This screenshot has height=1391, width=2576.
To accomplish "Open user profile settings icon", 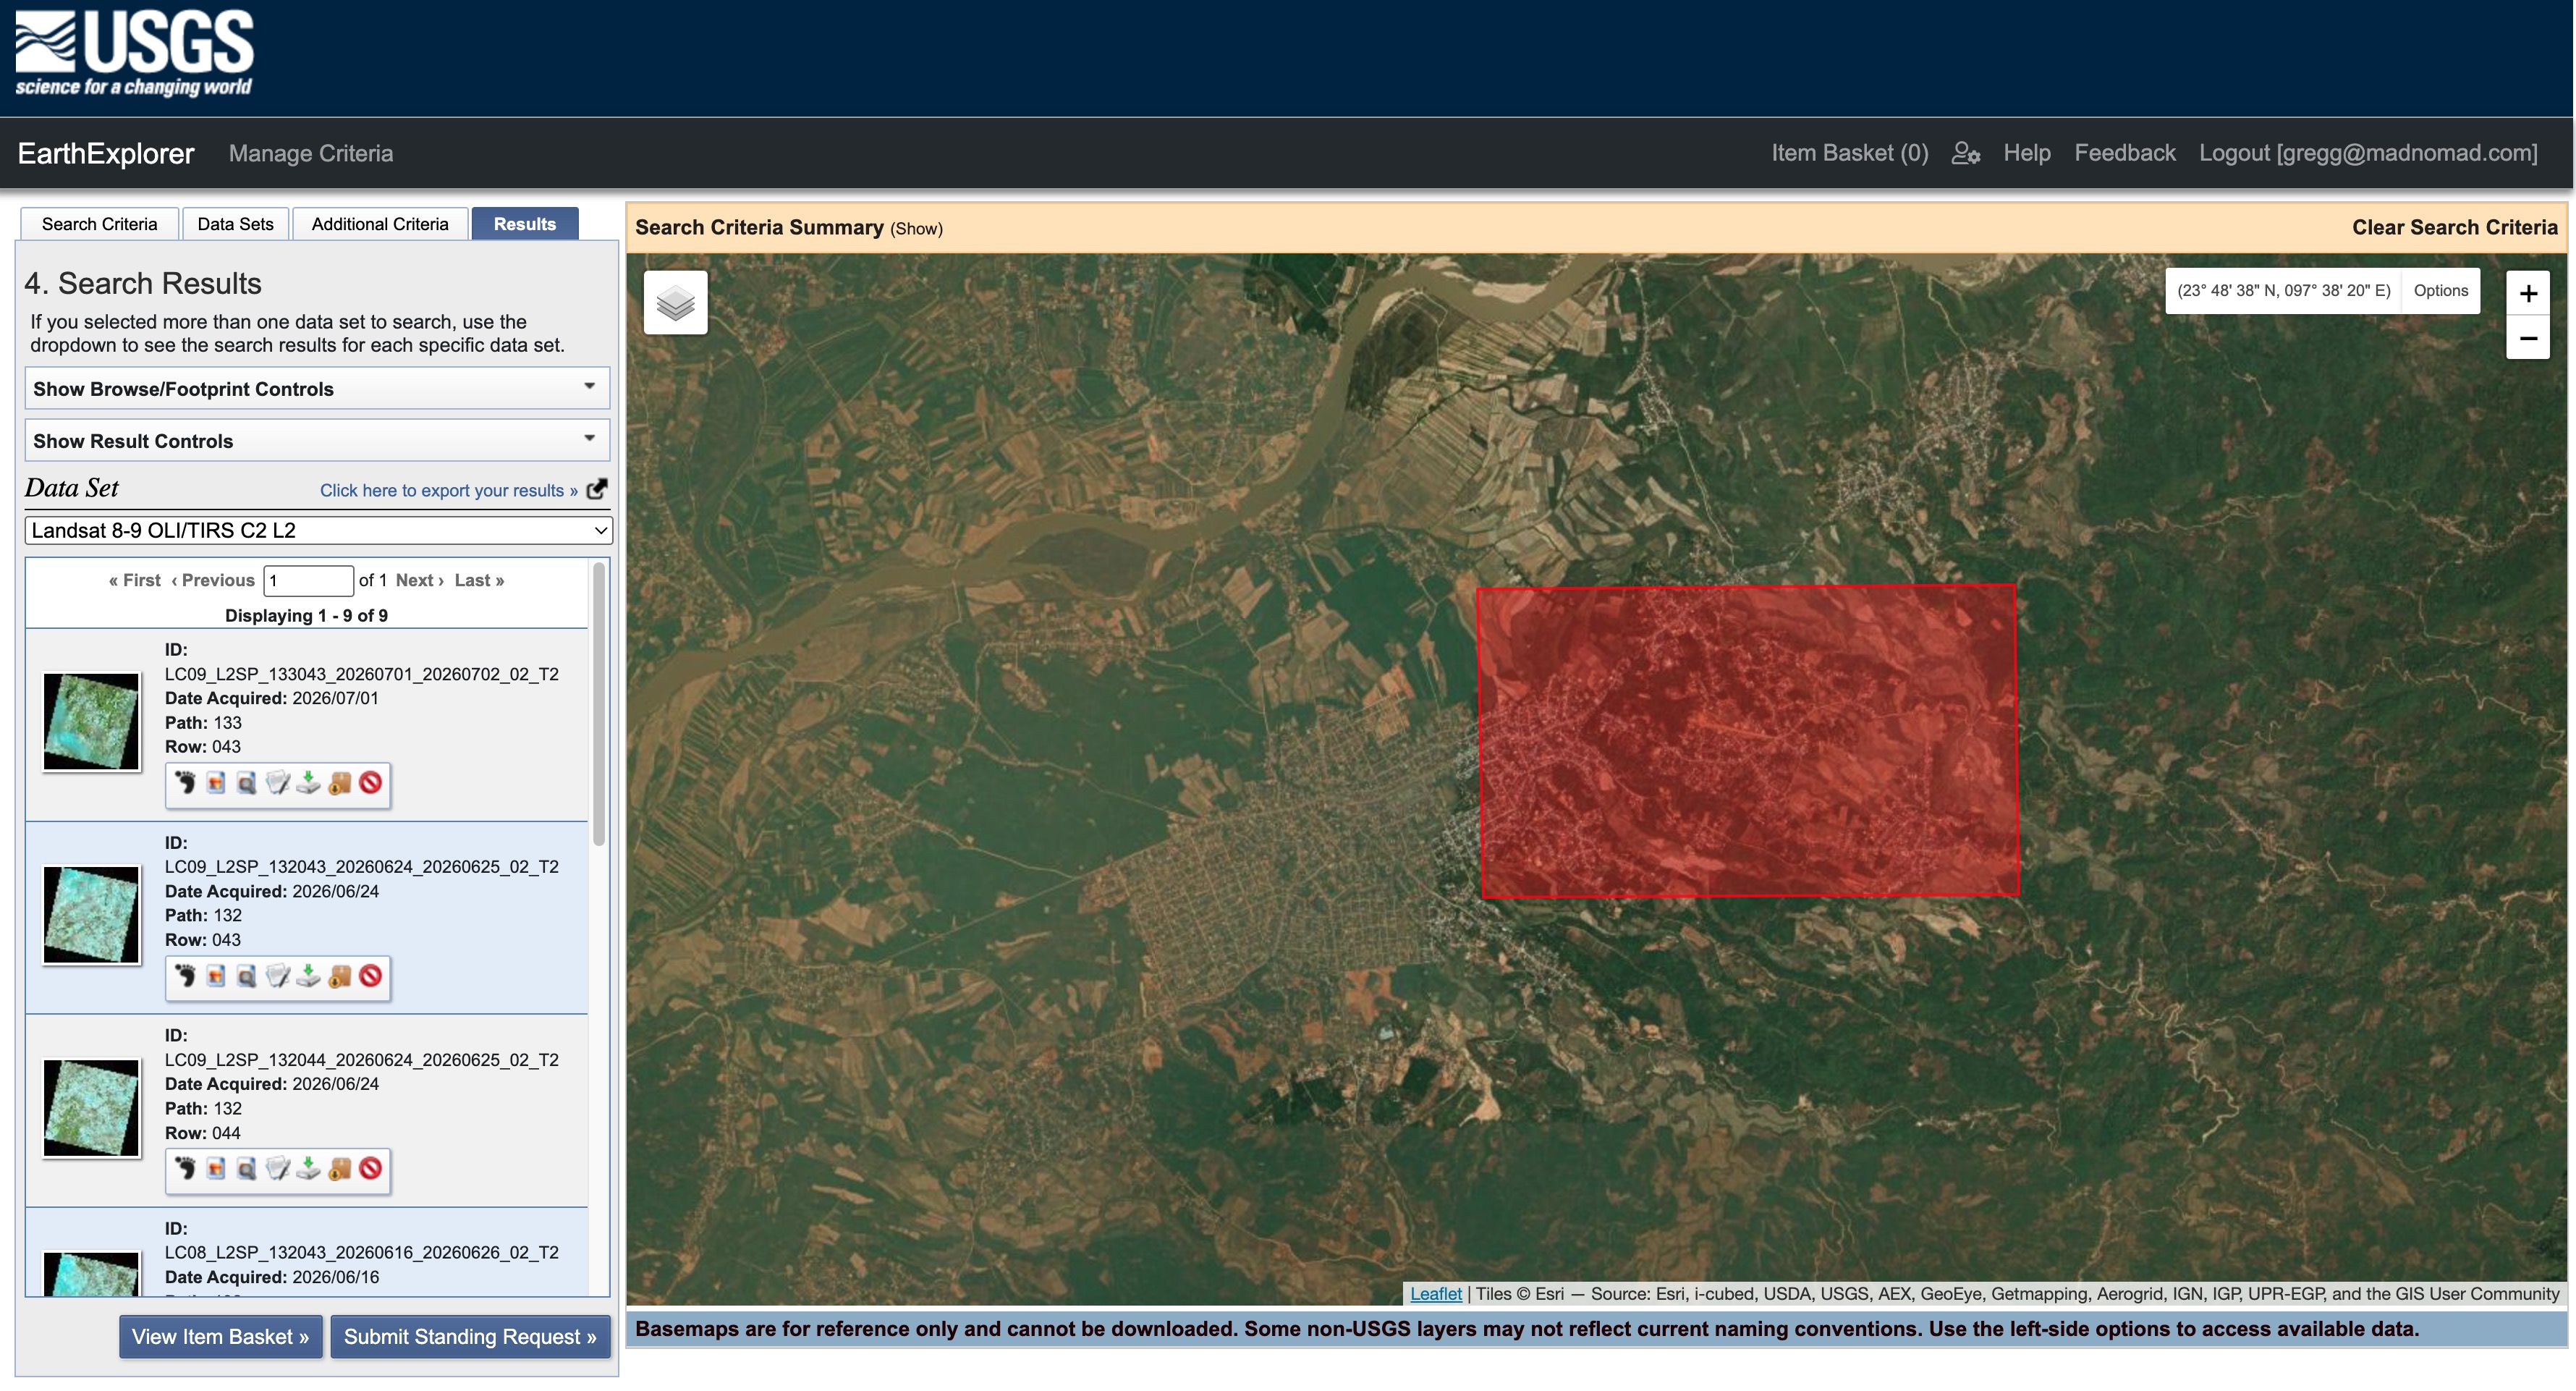I will pos(1966,153).
